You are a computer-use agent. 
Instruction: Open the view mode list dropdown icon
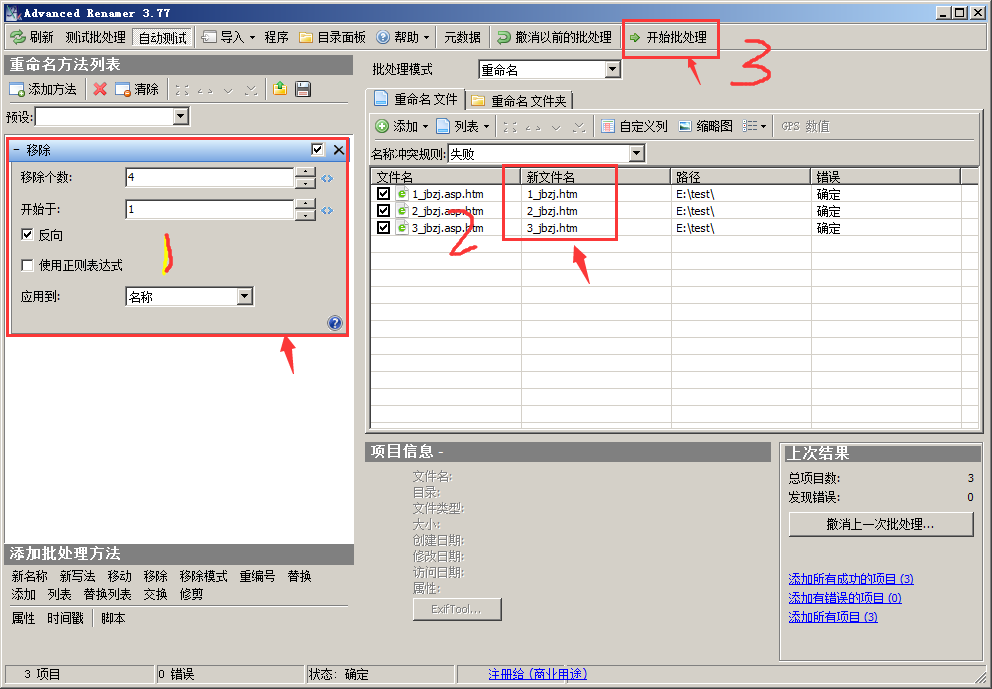pos(754,127)
